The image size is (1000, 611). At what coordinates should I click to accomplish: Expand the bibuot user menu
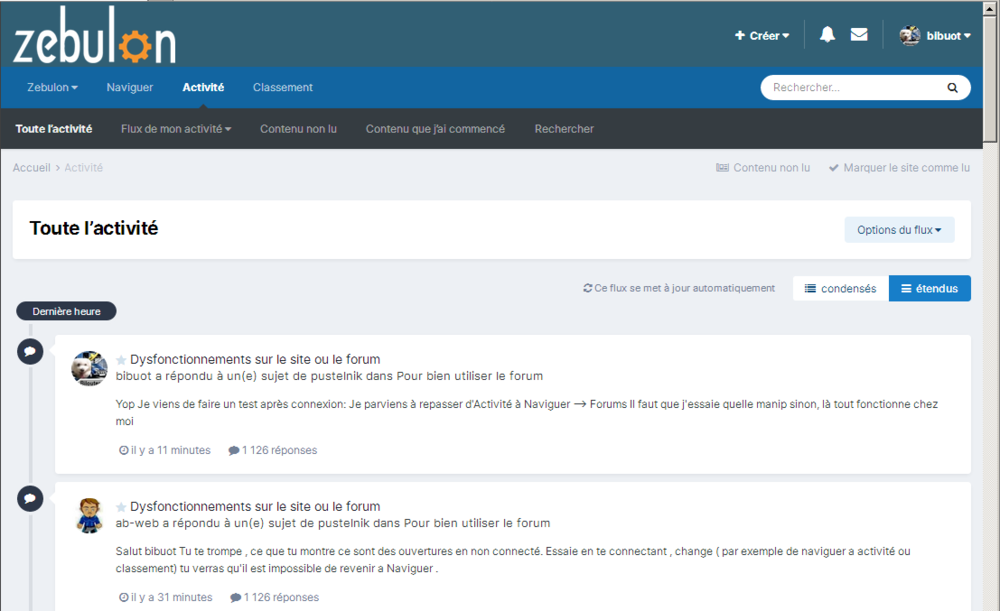tap(936, 36)
